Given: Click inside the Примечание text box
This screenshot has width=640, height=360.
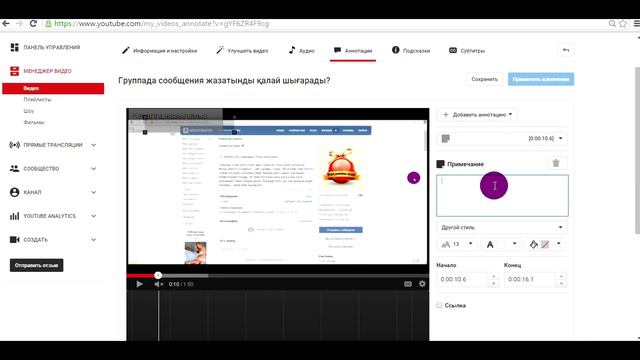Looking at the screenshot, I should click(x=502, y=196).
